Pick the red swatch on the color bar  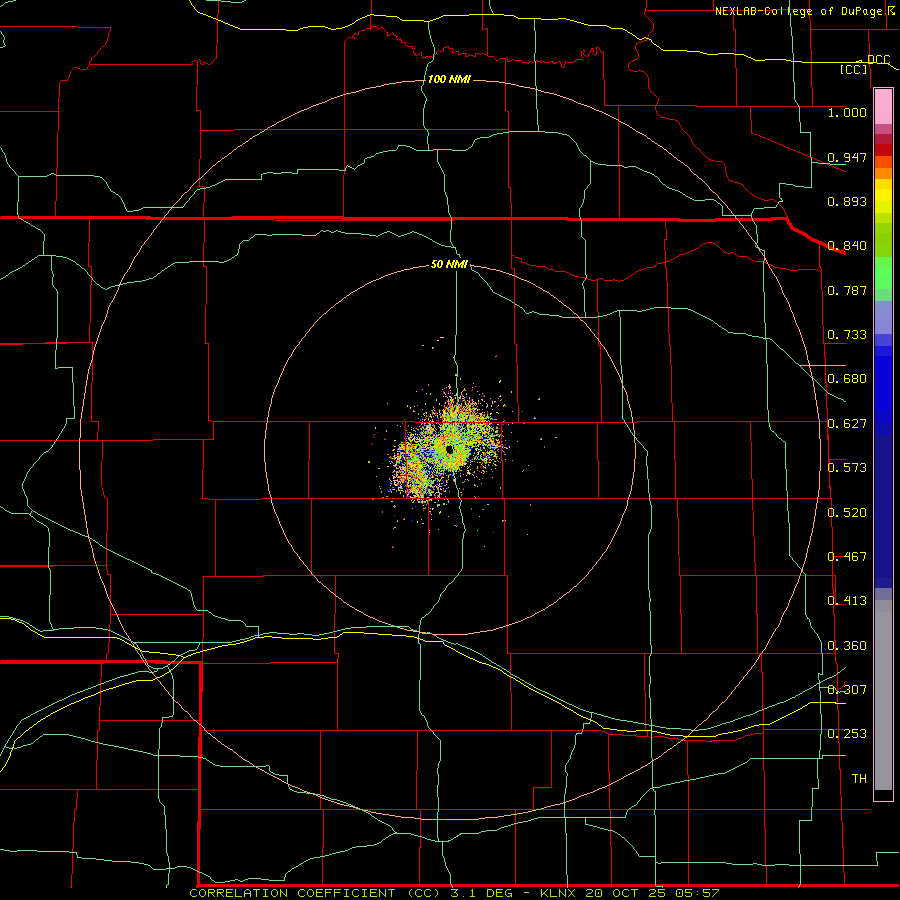pyautogui.click(x=883, y=149)
